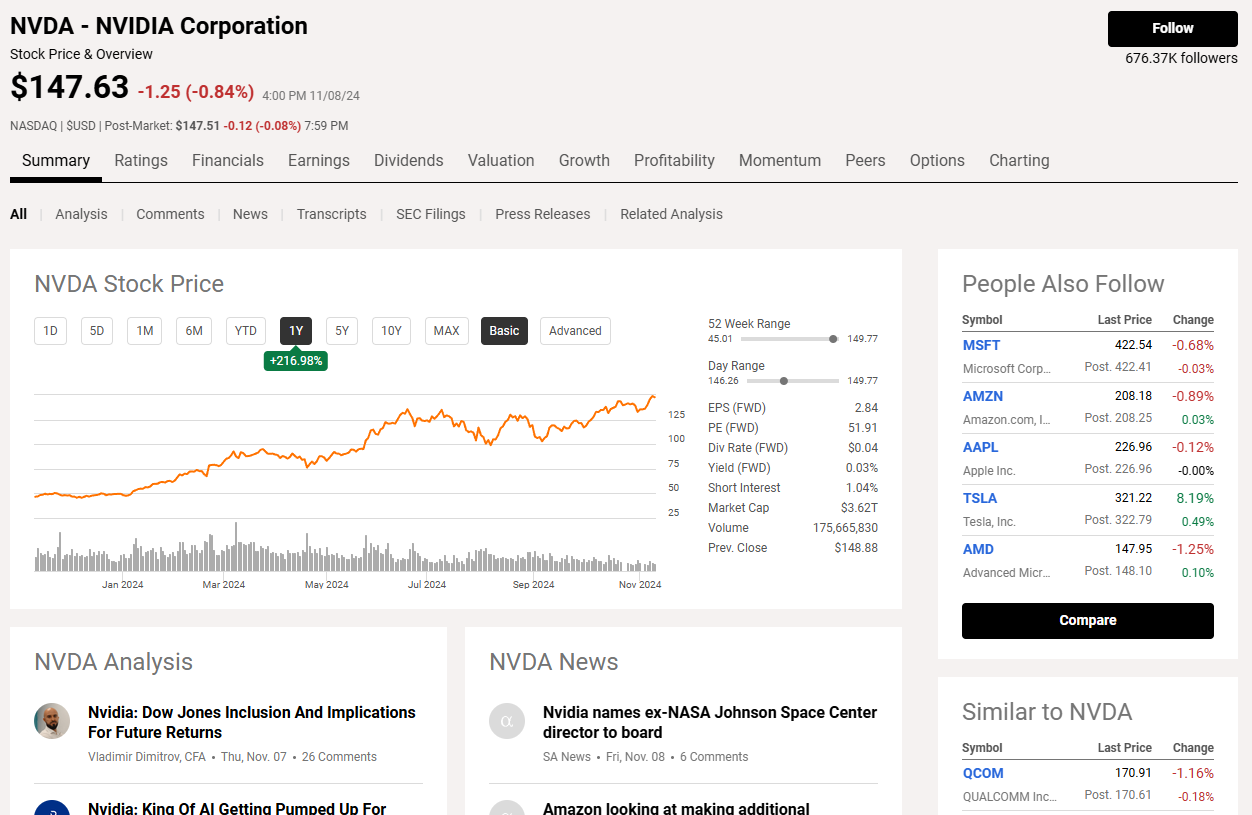Click the PE (FWD) value 51.91

click(863, 428)
